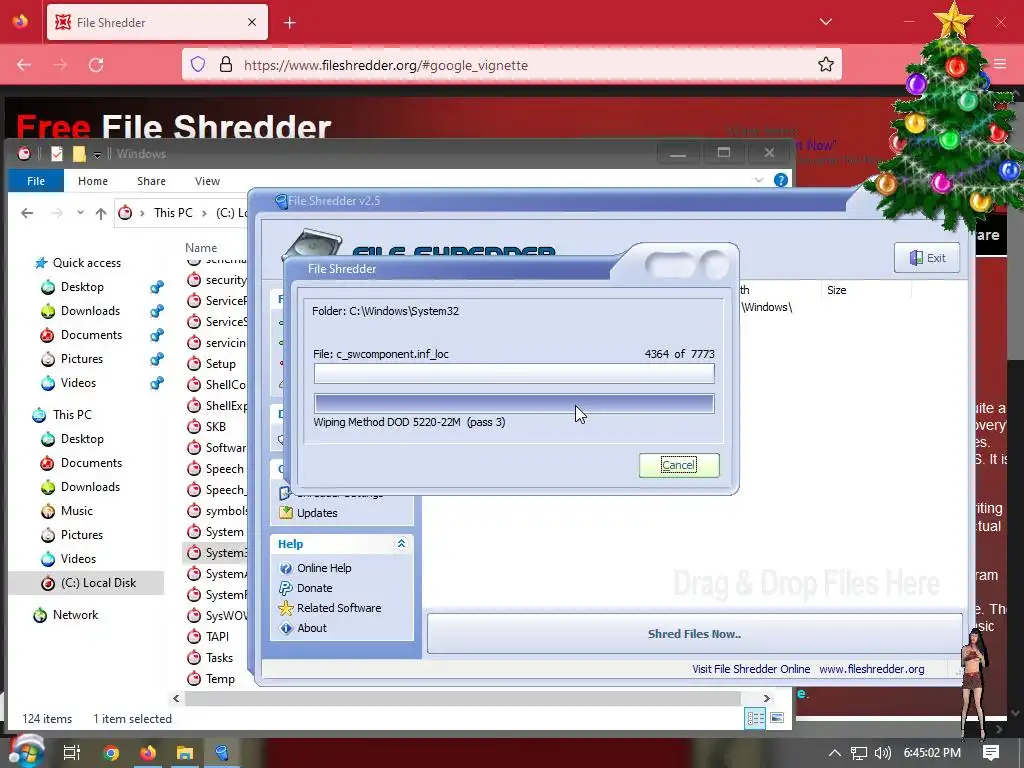
Task: Click Explorer horizontal scrollbar left arrow
Action: [x=176, y=698]
